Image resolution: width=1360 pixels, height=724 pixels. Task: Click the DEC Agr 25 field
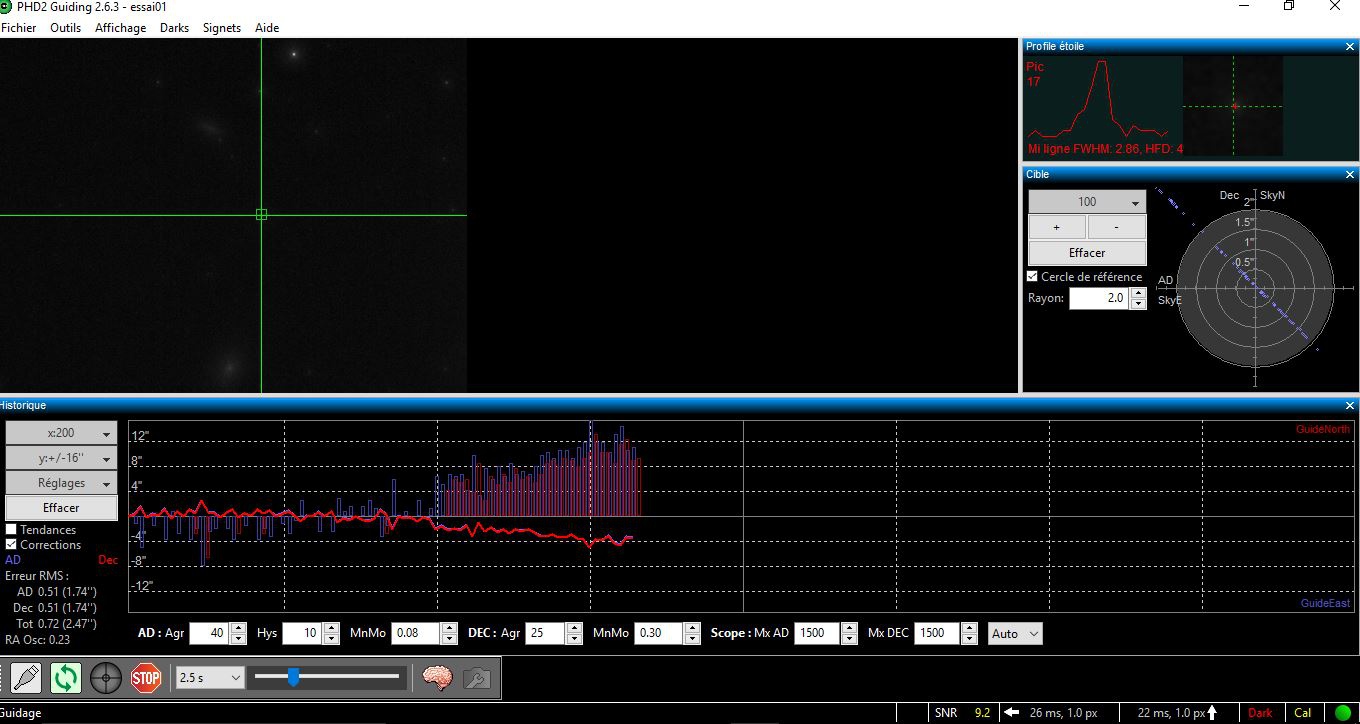545,634
